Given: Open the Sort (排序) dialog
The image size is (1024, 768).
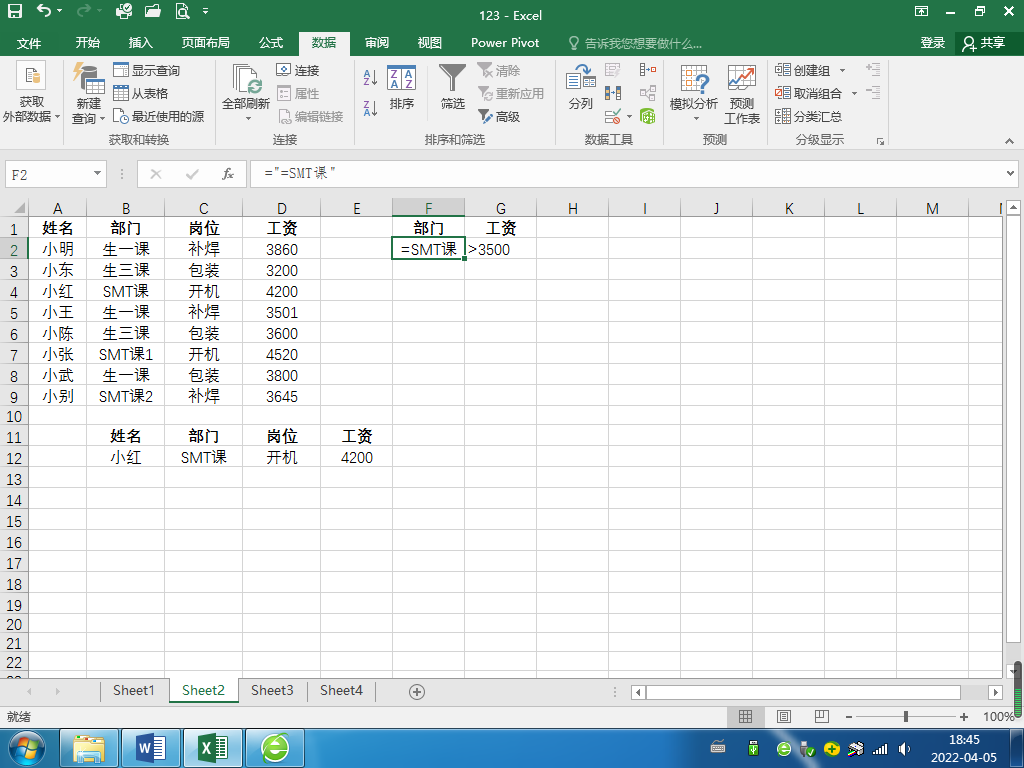Looking at the screenshot, I should [x=402, y=87].
